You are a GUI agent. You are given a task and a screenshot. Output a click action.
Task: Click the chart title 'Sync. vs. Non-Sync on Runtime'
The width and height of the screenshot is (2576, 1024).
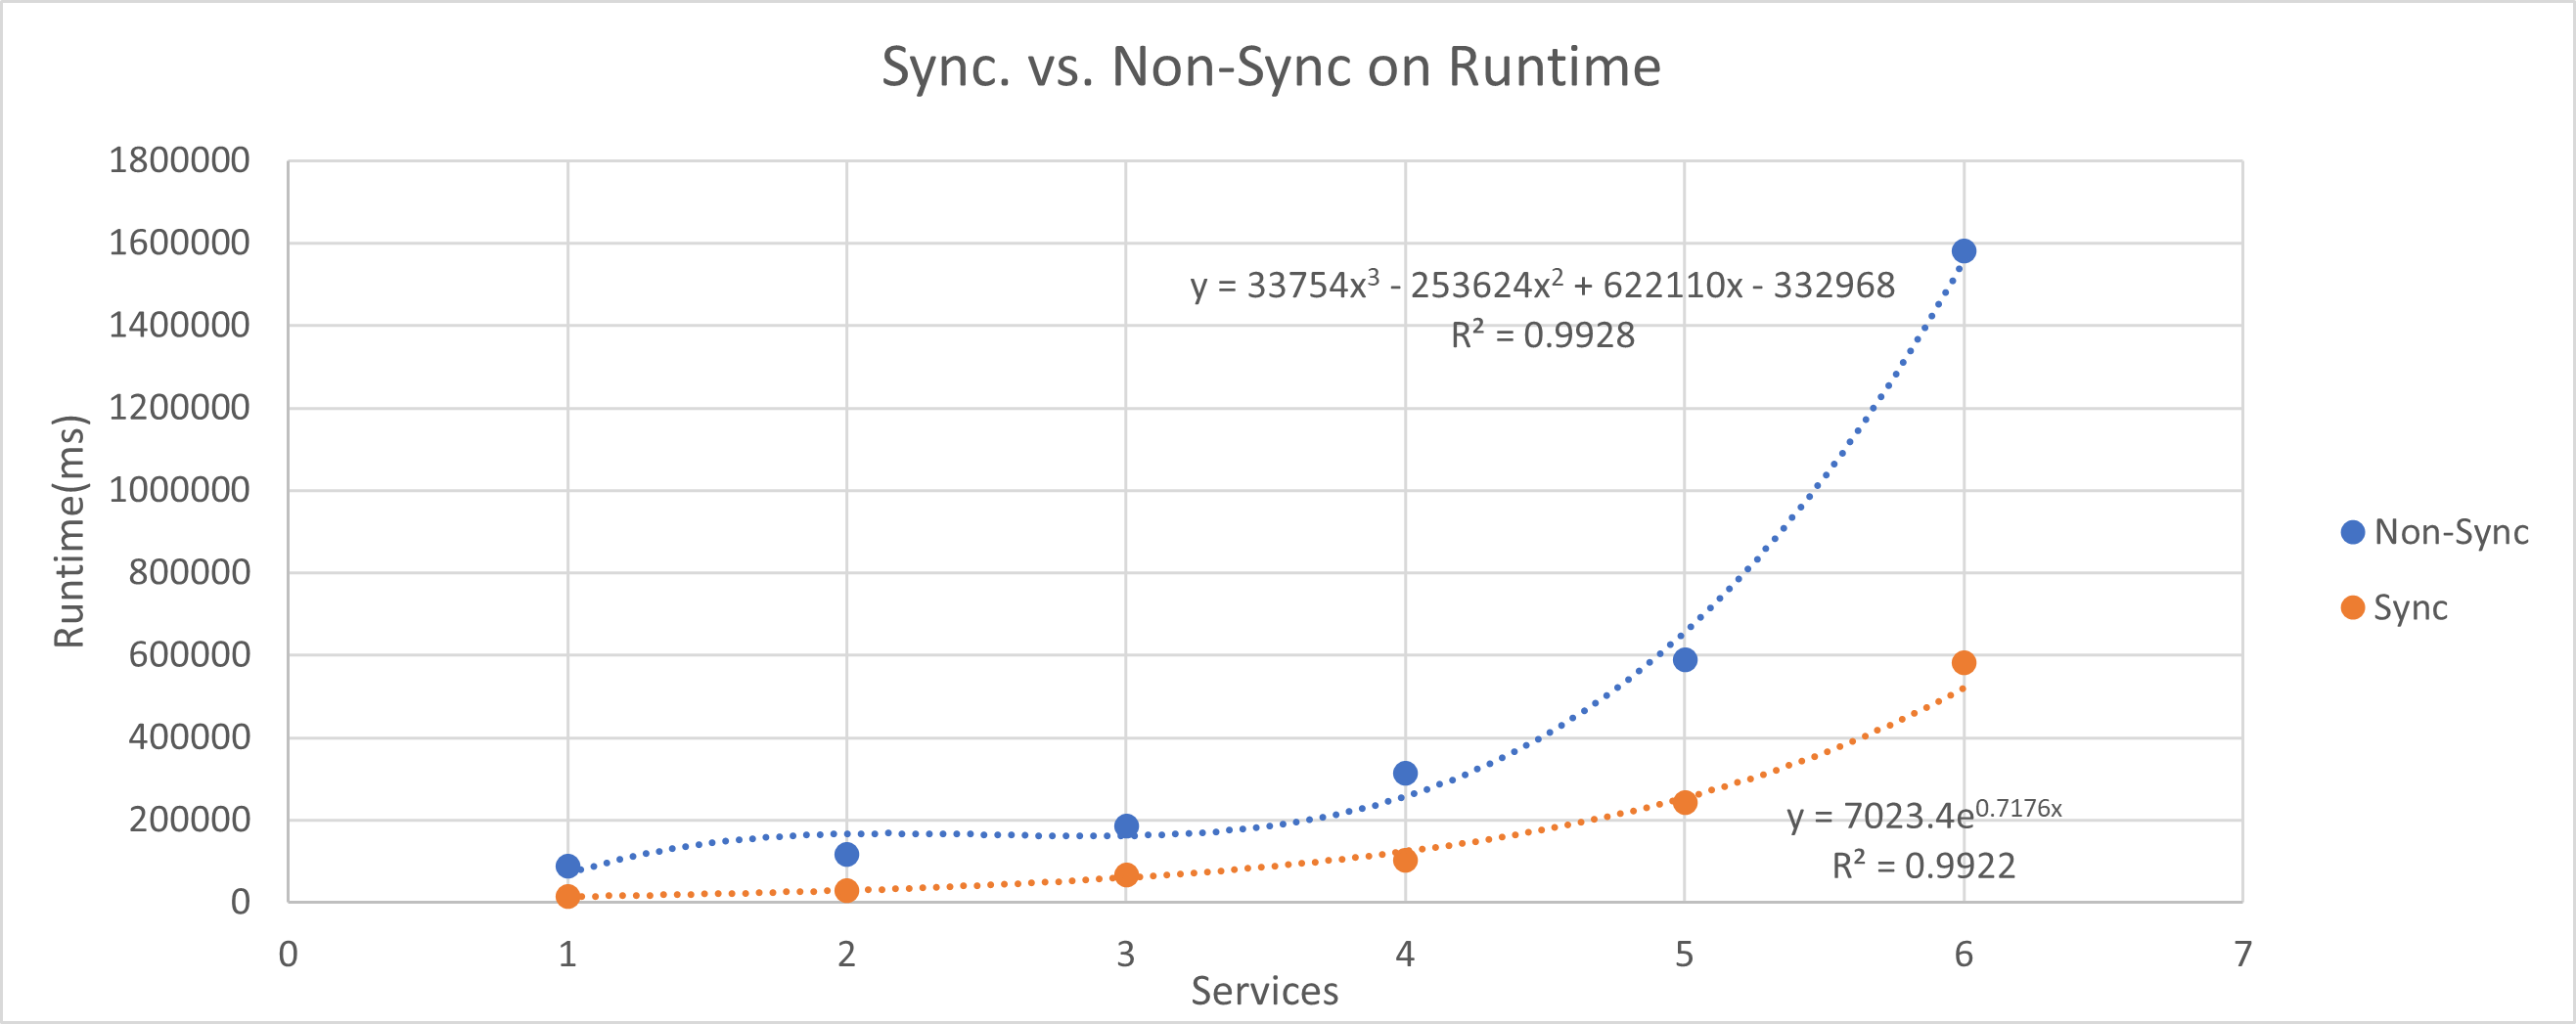point(1270,68)
